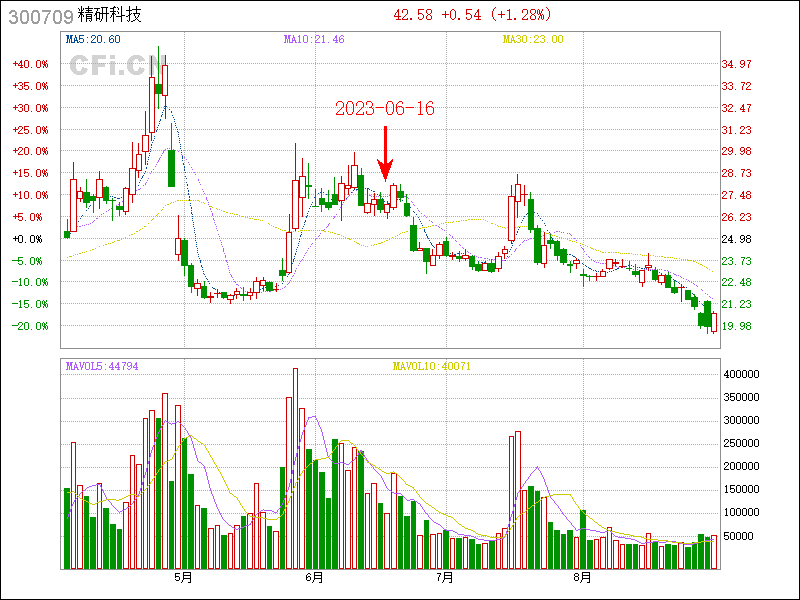Click the red arrow marking 2023-06-16
This screenshot has width=800, height=600.
click(x=386, y=150)
